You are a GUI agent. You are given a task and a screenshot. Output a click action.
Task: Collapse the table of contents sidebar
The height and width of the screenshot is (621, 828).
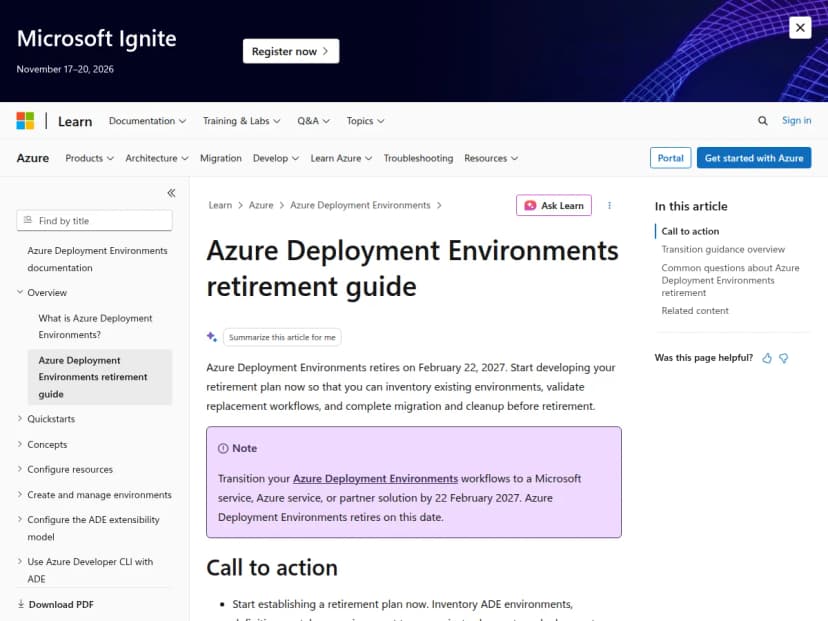point(171,193)
